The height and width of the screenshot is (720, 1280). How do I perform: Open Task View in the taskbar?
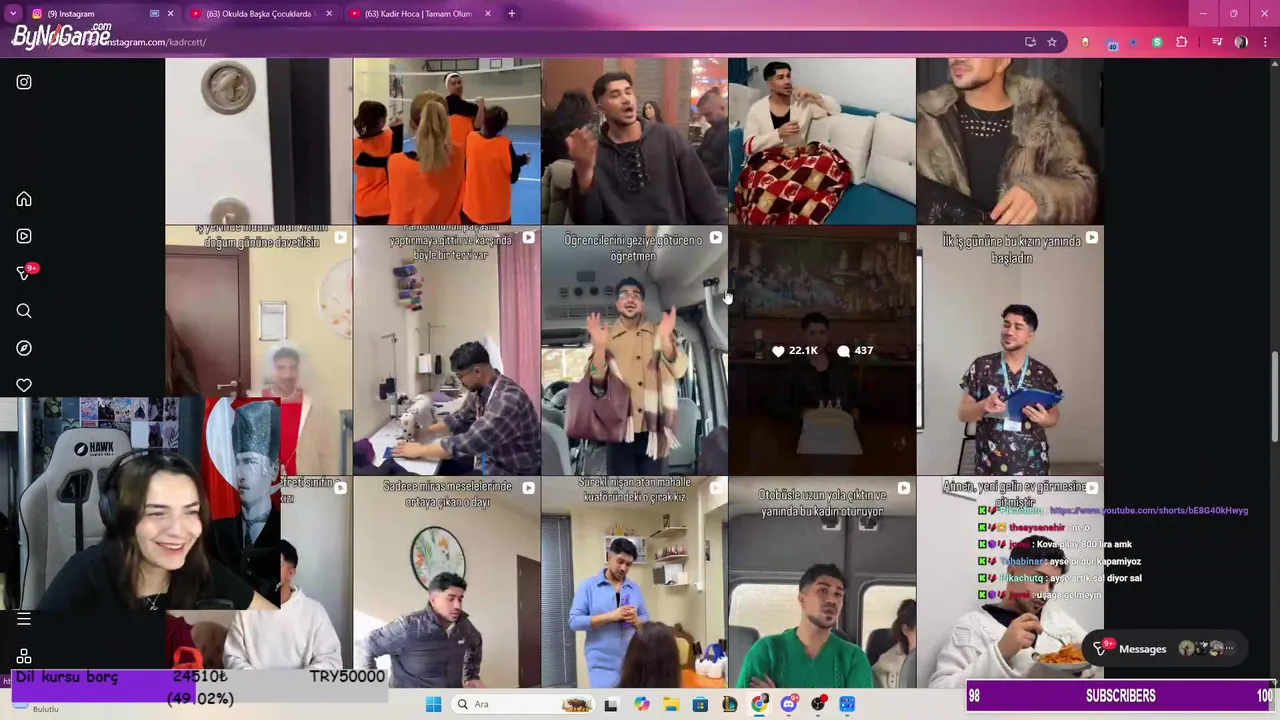[x=611, y=704]
